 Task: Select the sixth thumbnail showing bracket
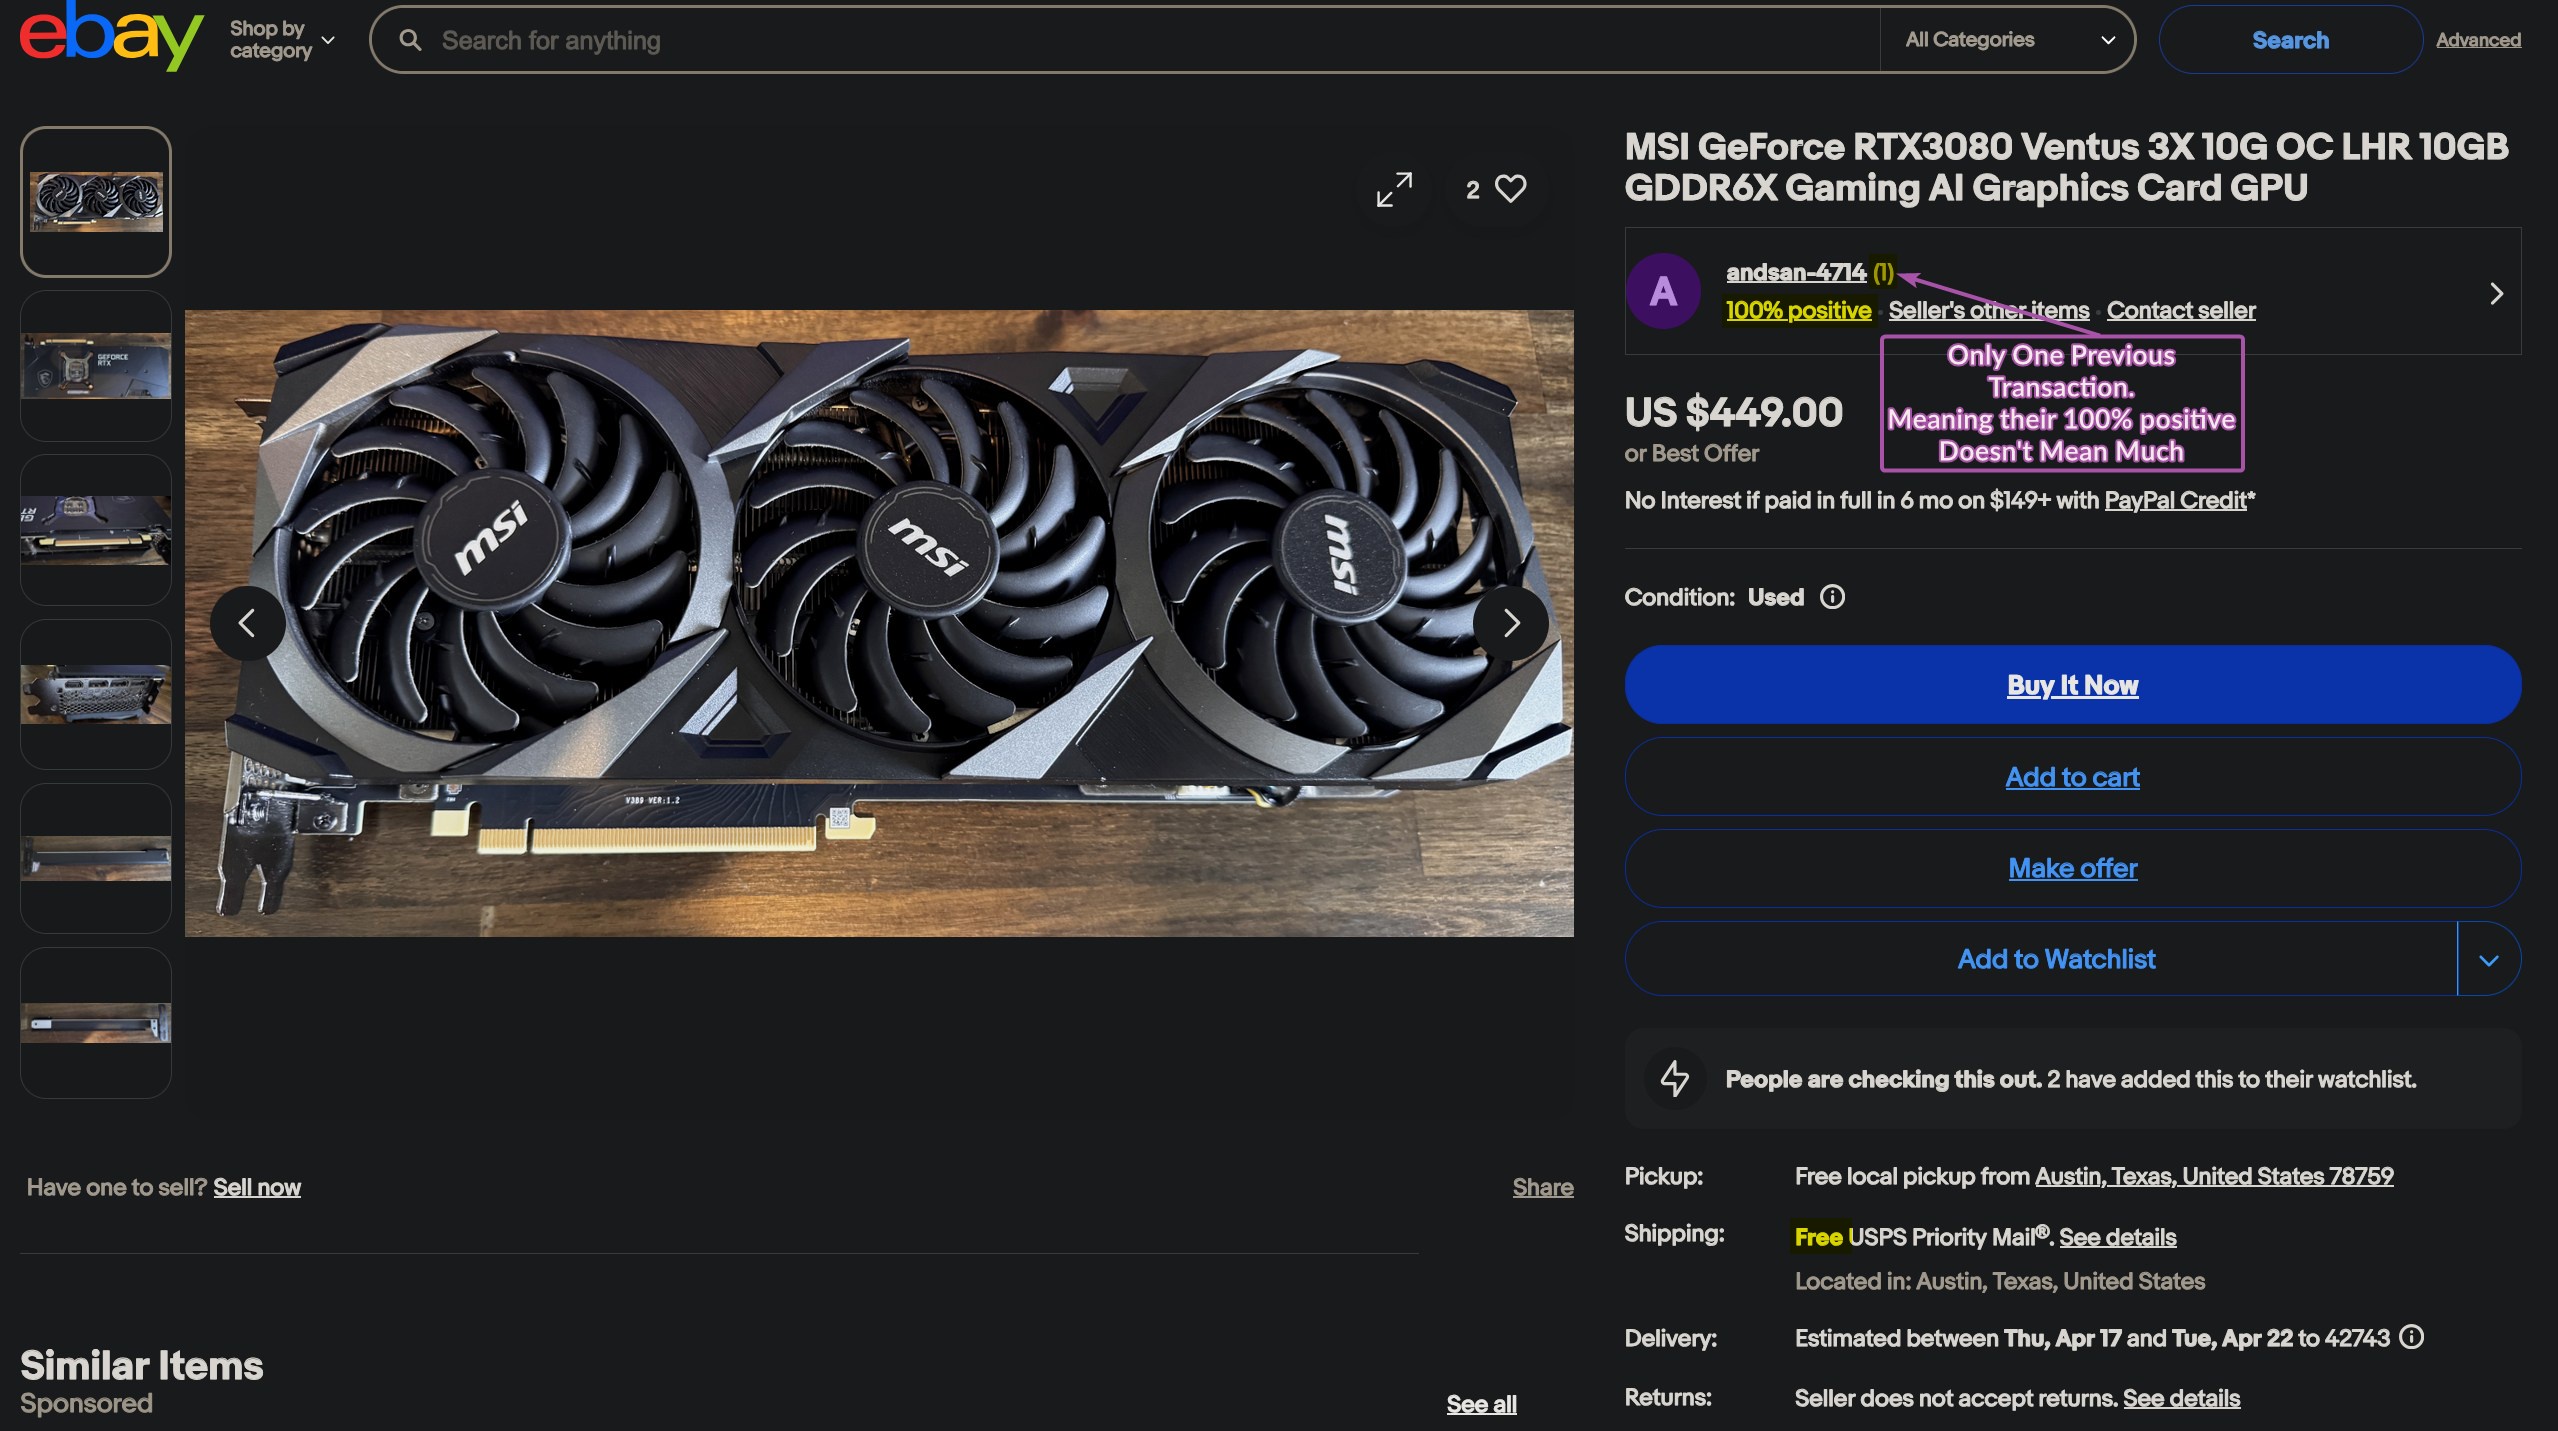point(96,1022)
